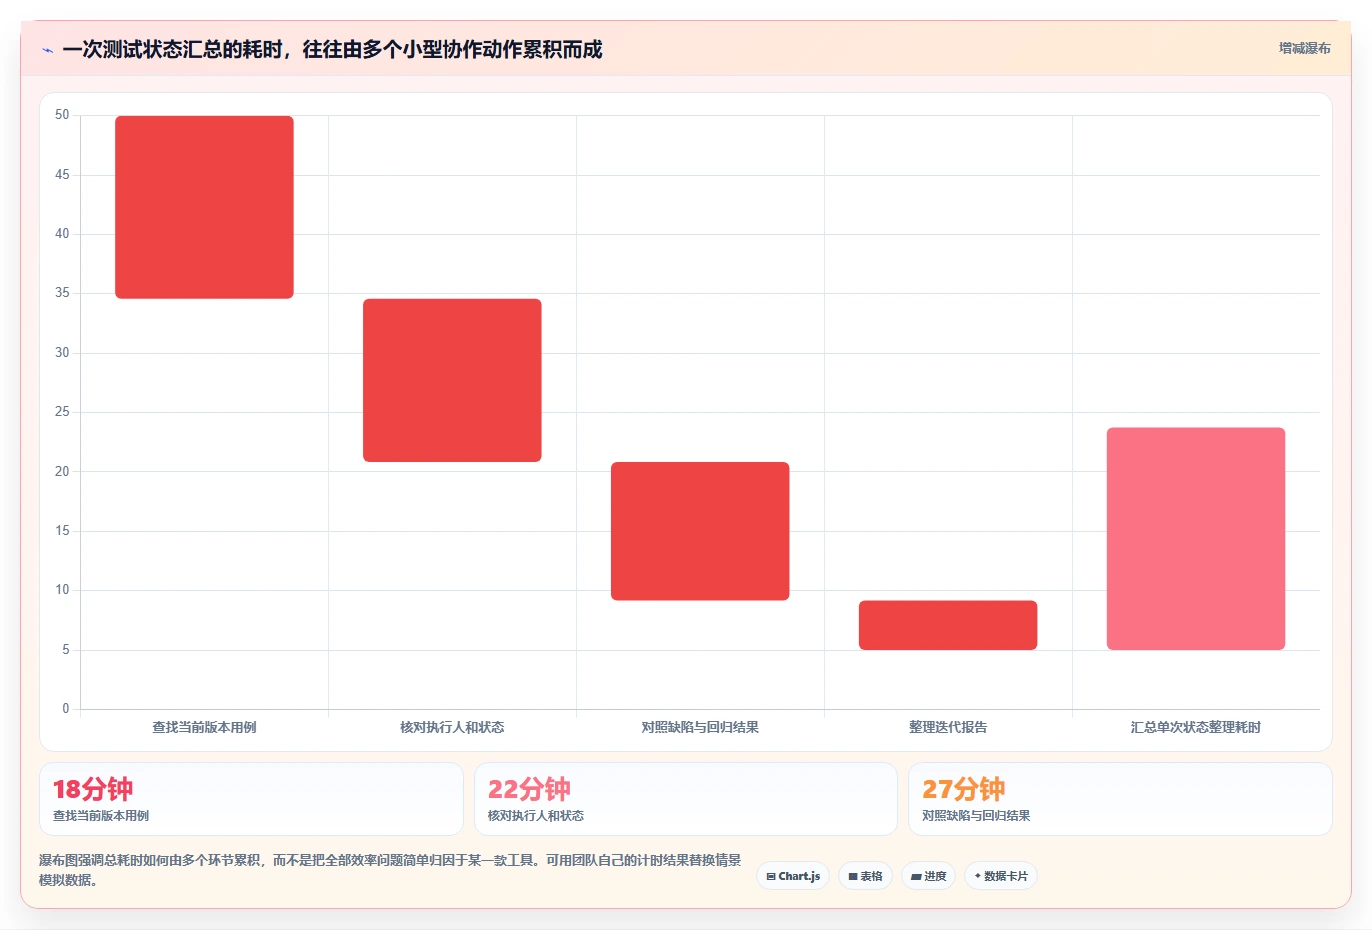This screenshot has height=930, width=1372.
Task: Click the chart title about 测试状态汇总的耗时
Action: [x=332, y=49]
